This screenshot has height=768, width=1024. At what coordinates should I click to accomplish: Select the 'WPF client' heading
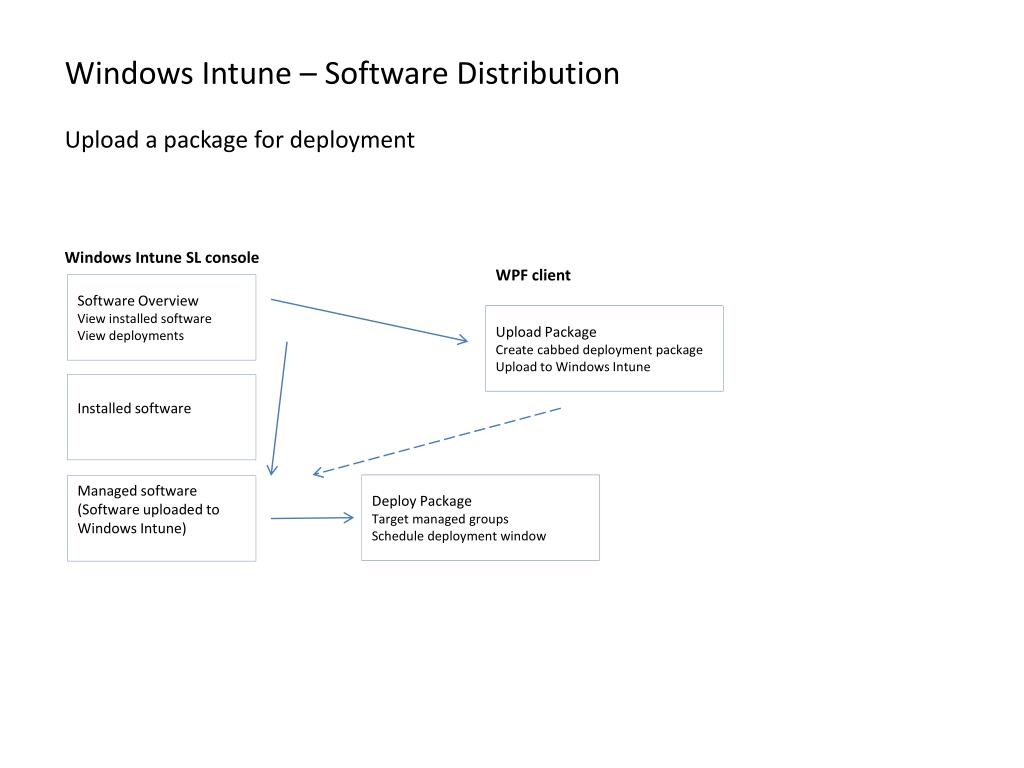coord(533,275)
